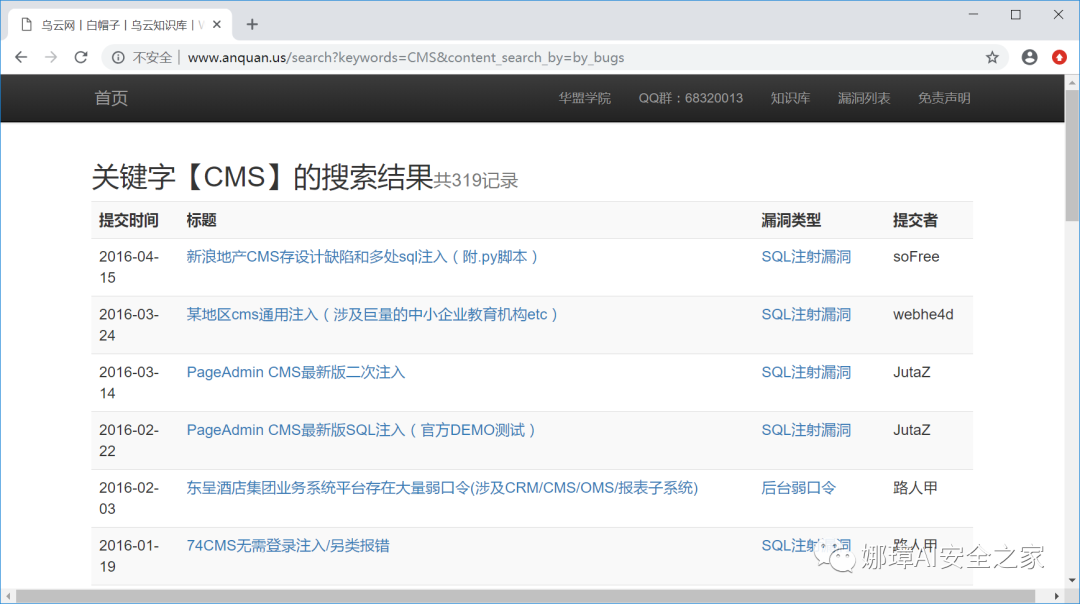The image size is (1080, 604).
Task: Click the page document icon on the browser tab
Action: pyautogui.click(x=28, y=23)
